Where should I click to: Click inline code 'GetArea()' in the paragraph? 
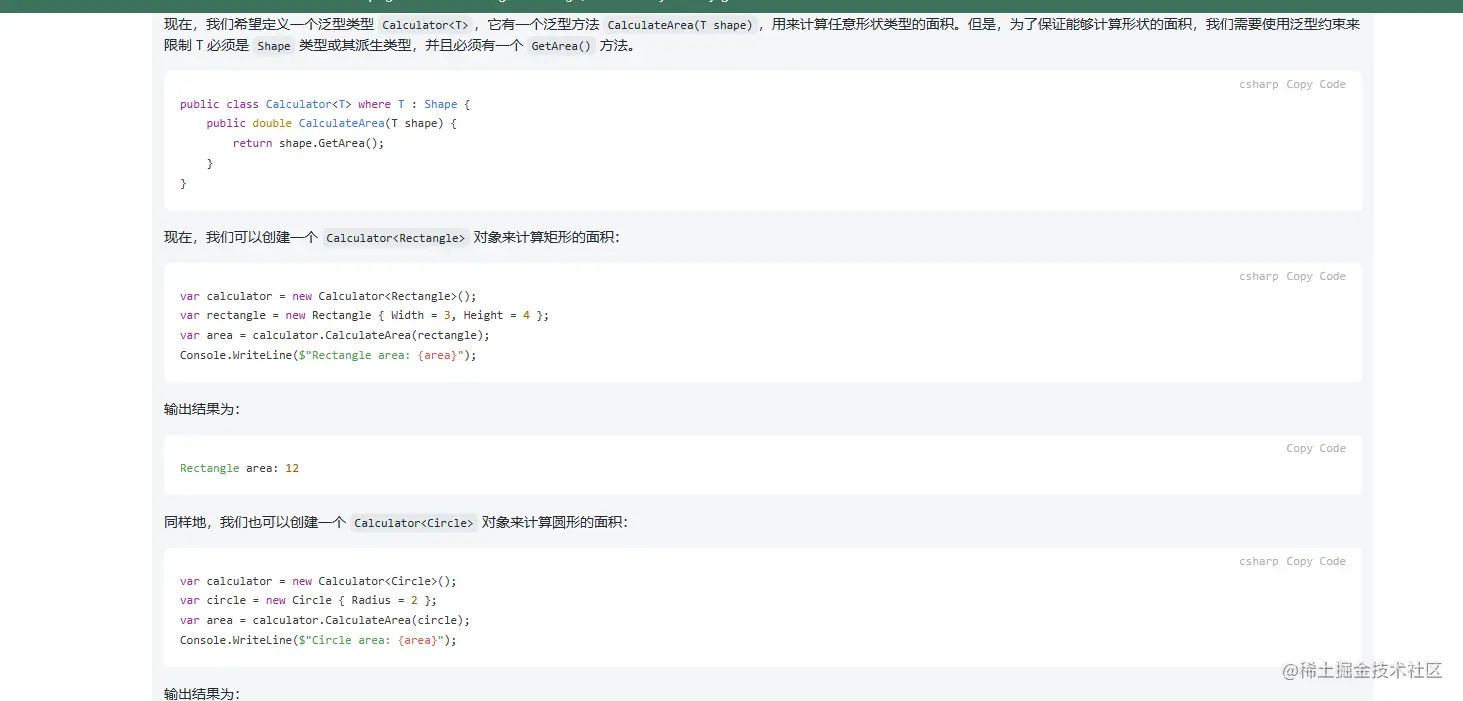(x=561, y=46)
